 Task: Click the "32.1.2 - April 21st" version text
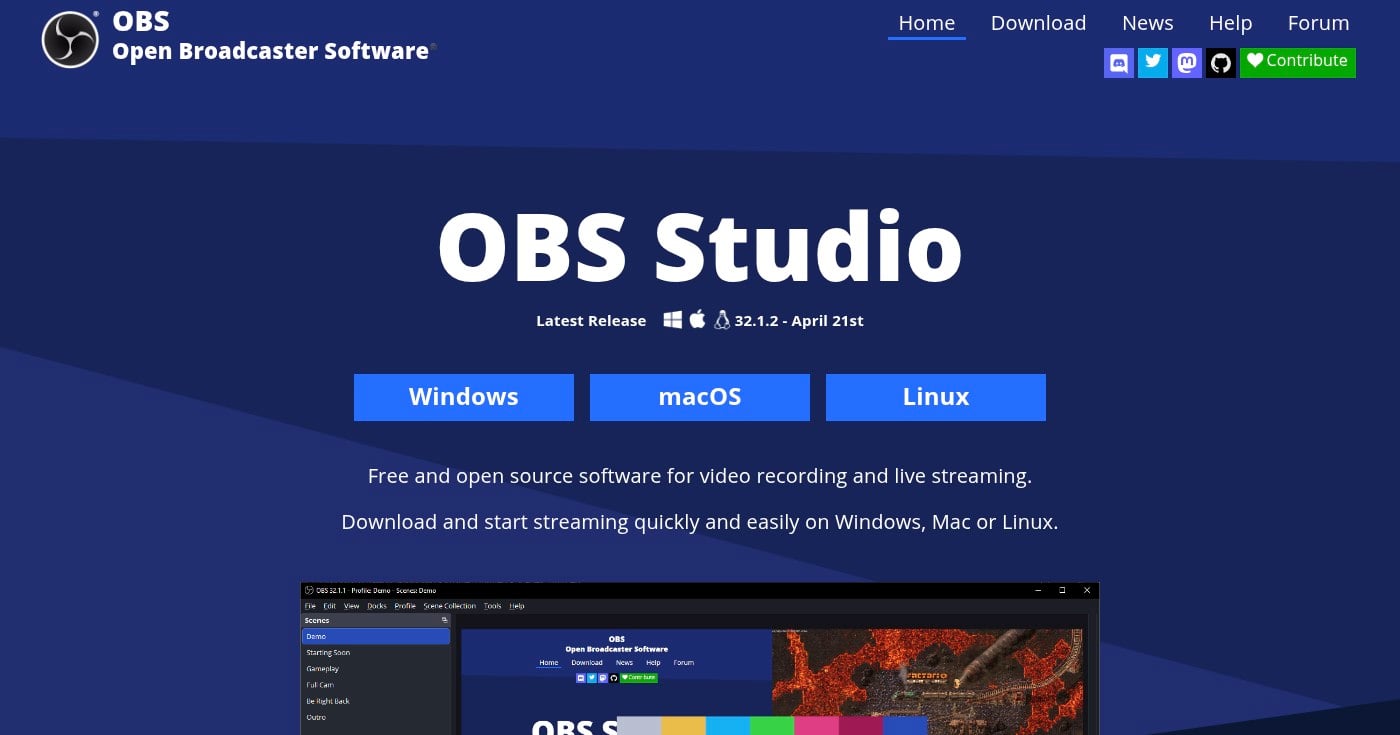pos(799,321)
